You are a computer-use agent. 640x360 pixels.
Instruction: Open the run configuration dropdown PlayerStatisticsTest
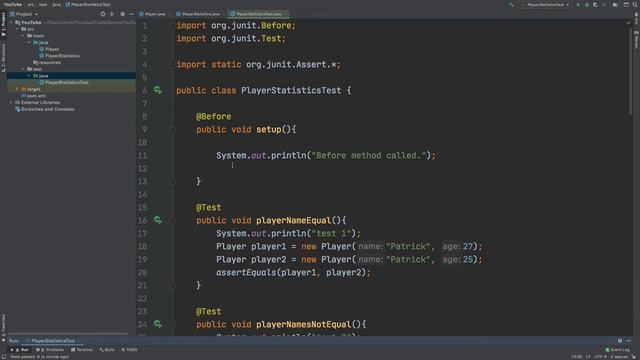tap(546, 4)
